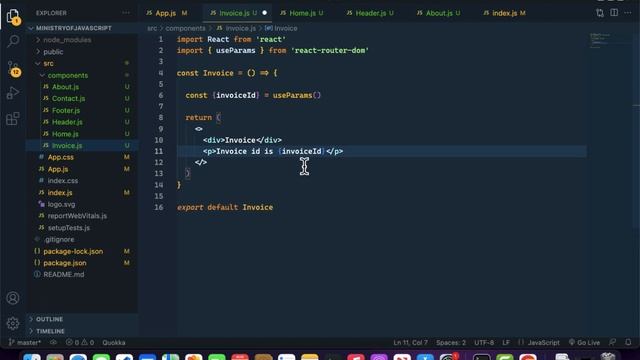
Task: Open the Extensions view
Action: (13, 119)
